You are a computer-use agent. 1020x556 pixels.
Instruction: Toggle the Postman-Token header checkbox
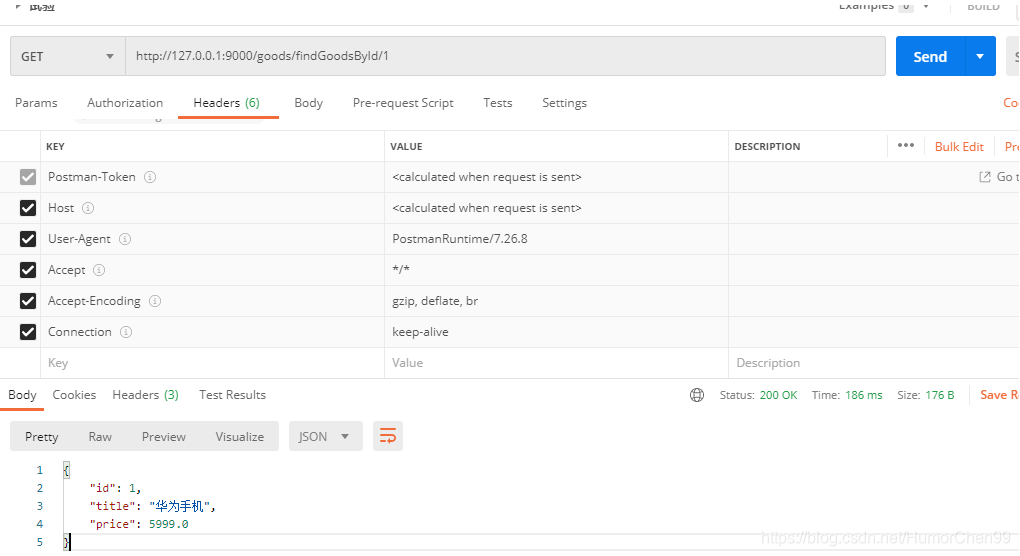click(28, 177)
